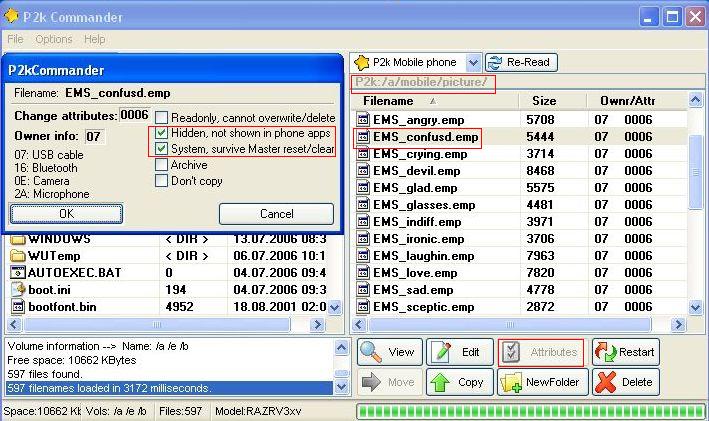
Task: Click the file icon of EMS_glasses.emp
Action: click(363, 205)
